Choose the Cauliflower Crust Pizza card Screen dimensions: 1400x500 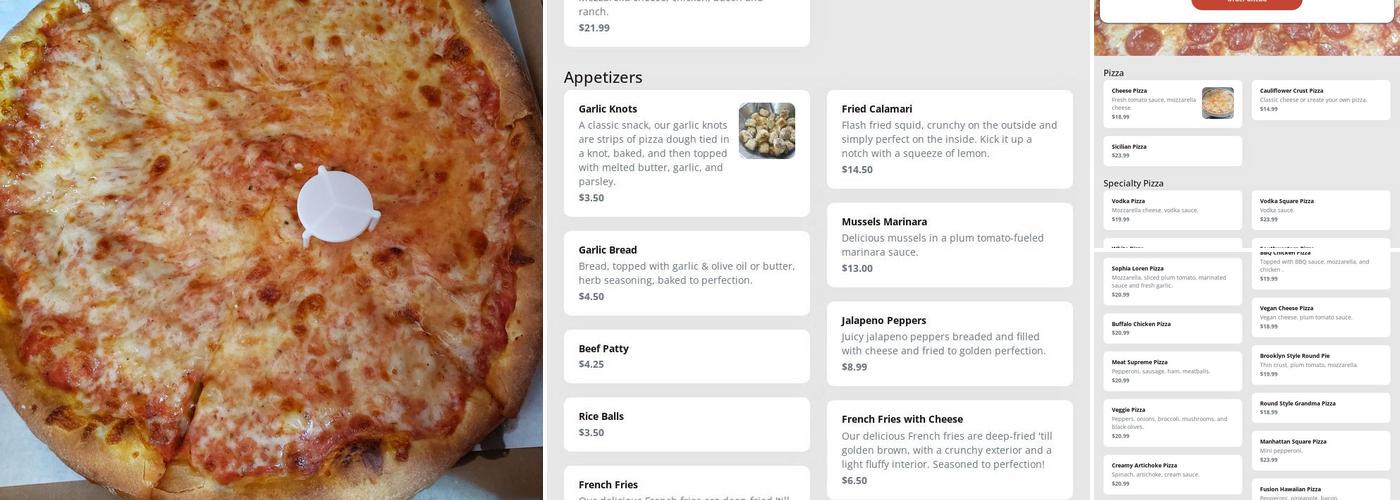pyautogui.click(x=1321, y=100)
